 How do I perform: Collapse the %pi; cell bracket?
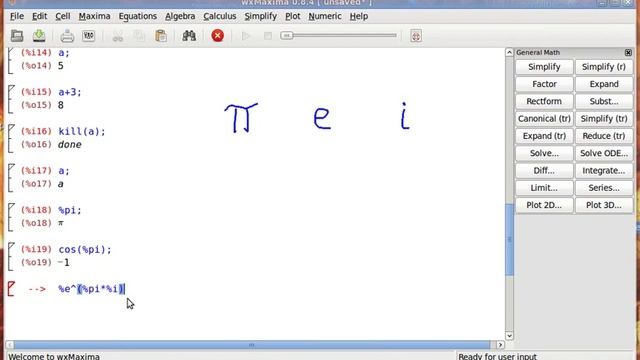(x=11, y=218)
